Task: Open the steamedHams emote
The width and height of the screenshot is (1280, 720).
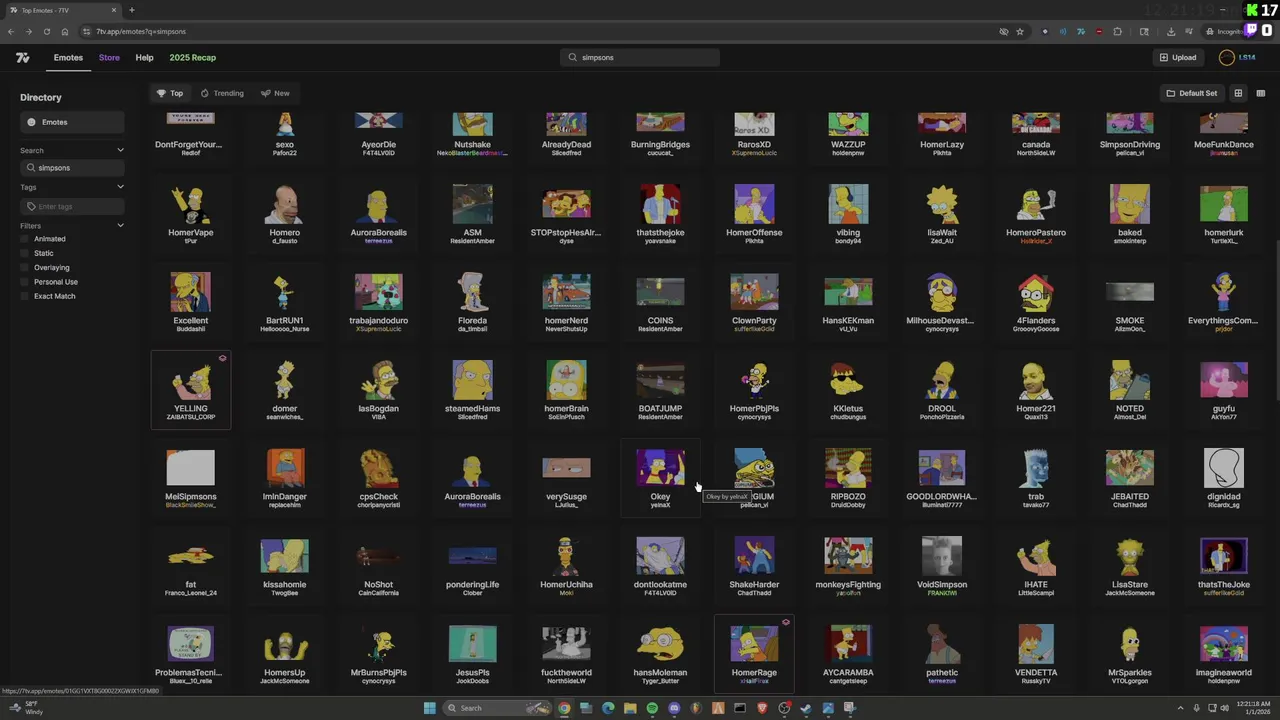Action: [x=472, y=389]
